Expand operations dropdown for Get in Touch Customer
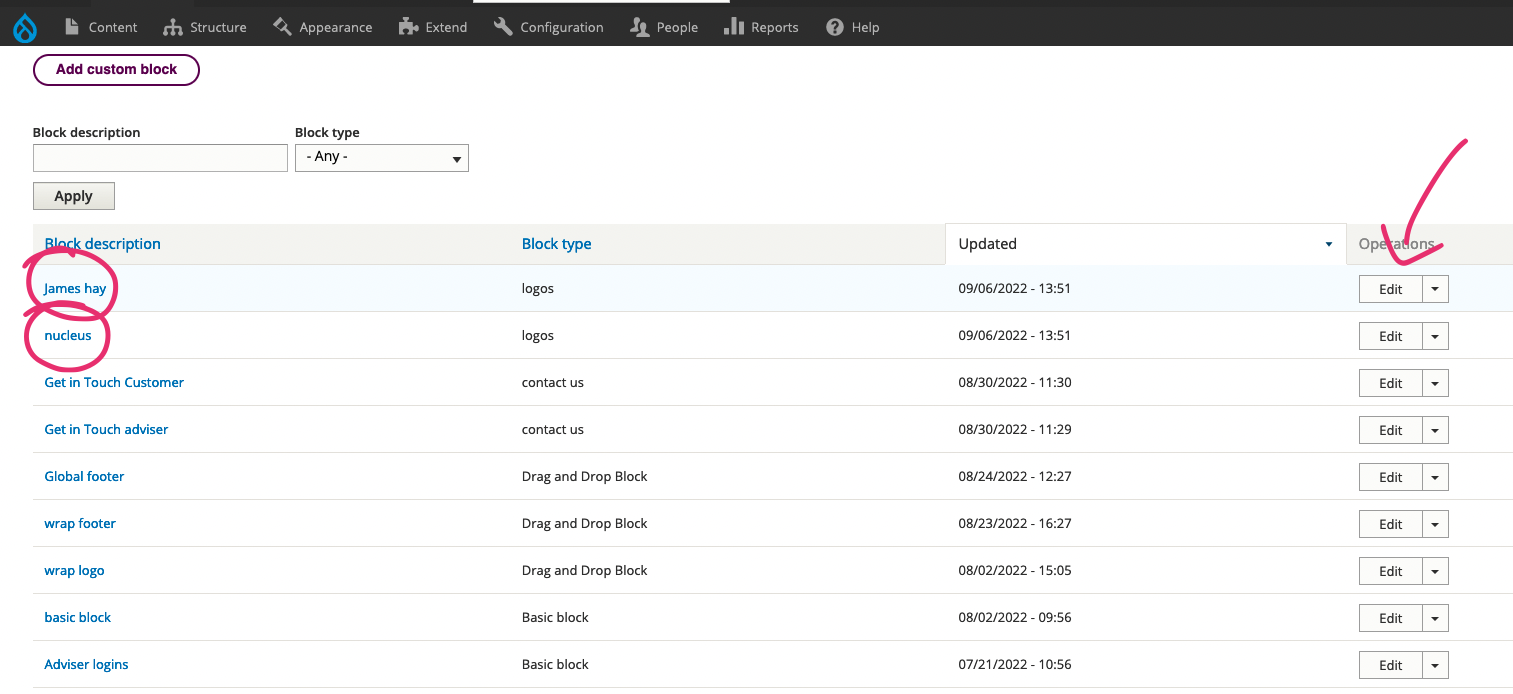 pyautogui.click(x=1436, y=383)
